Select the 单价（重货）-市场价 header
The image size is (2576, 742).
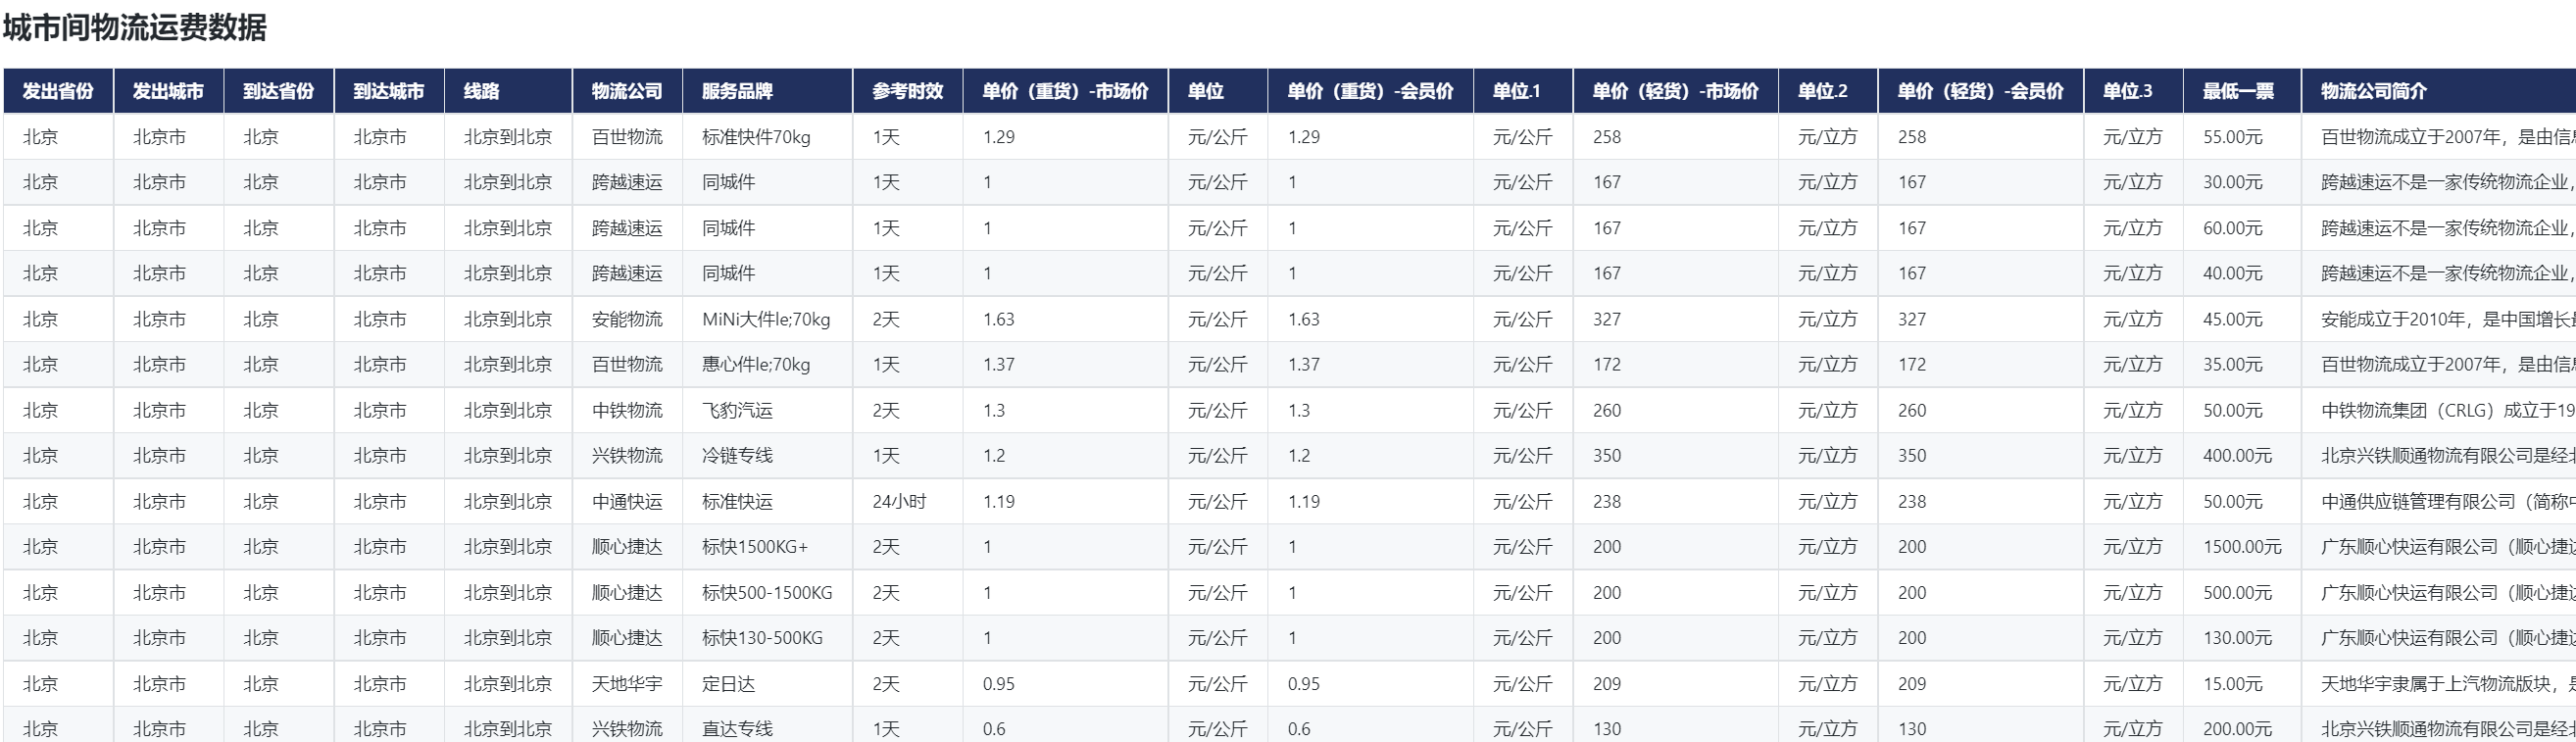(x=1065, y=91)
